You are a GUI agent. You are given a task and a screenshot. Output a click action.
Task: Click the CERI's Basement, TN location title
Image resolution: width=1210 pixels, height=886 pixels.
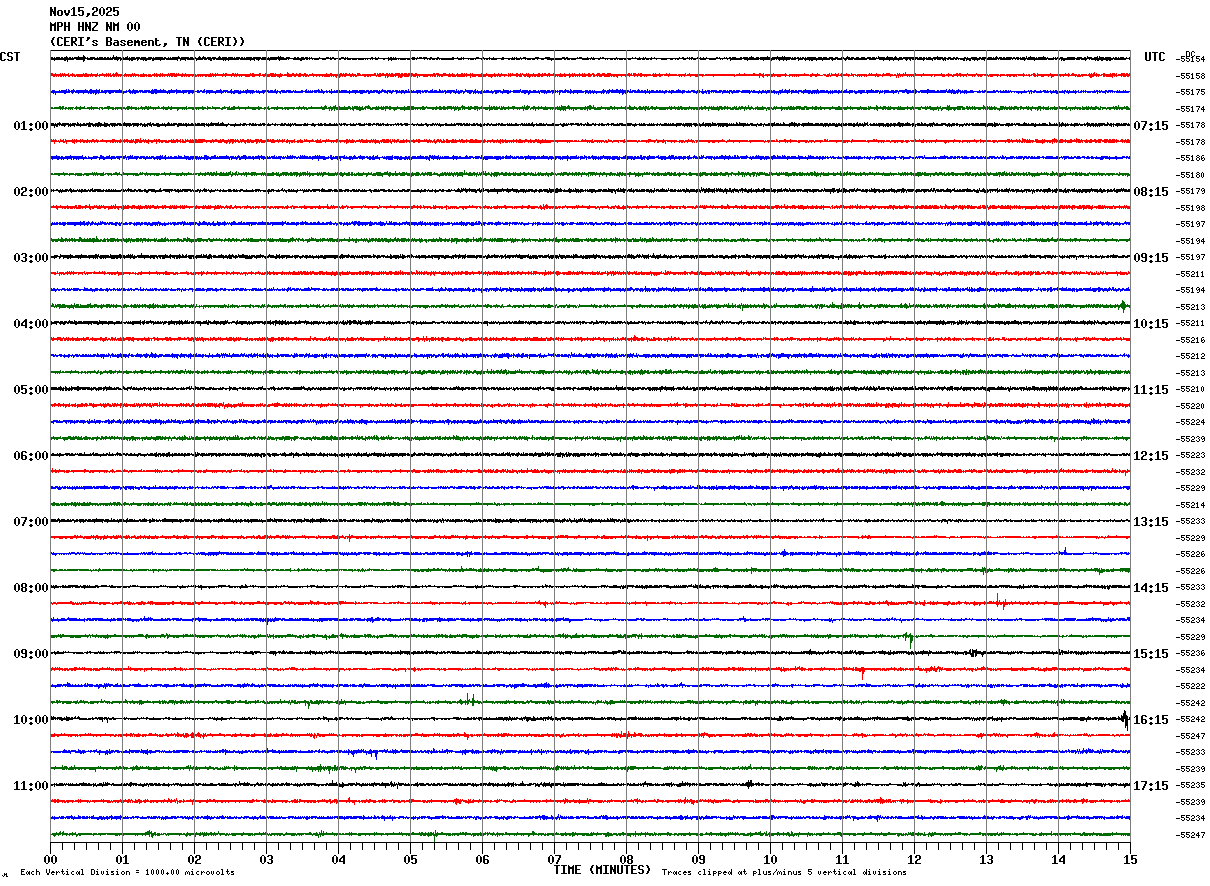coord(147,42)
